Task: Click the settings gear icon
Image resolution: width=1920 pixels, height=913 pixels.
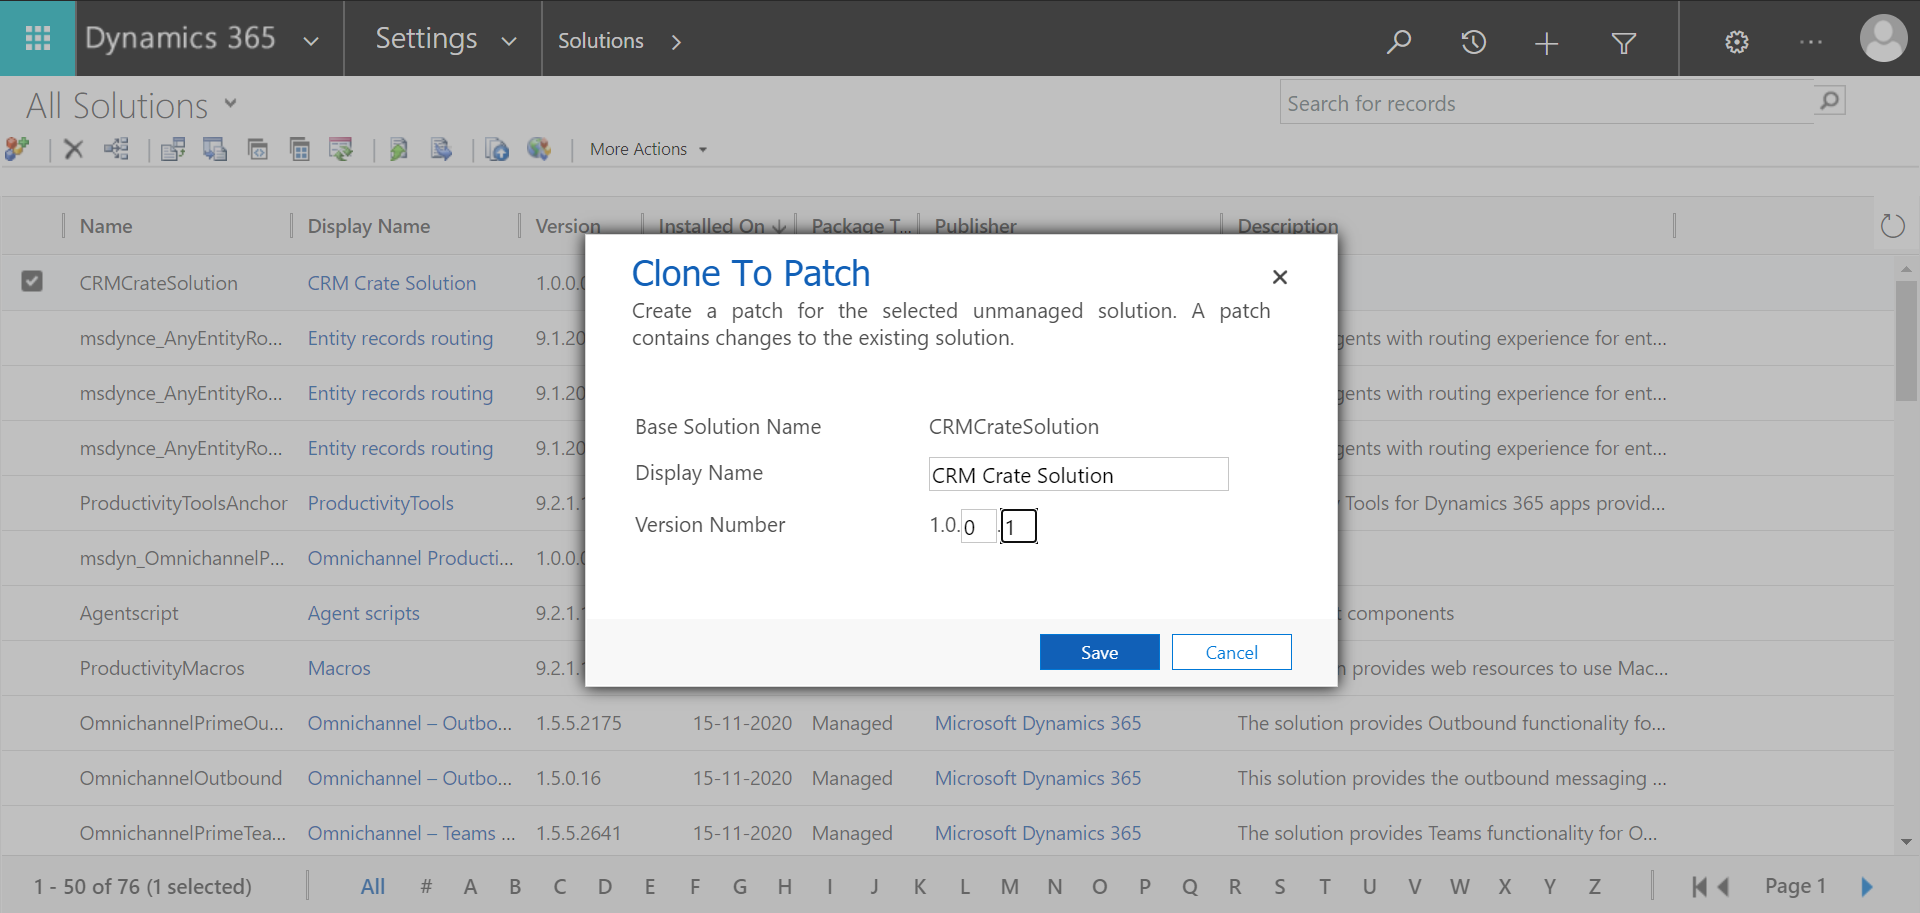Action: point(1736,42)
